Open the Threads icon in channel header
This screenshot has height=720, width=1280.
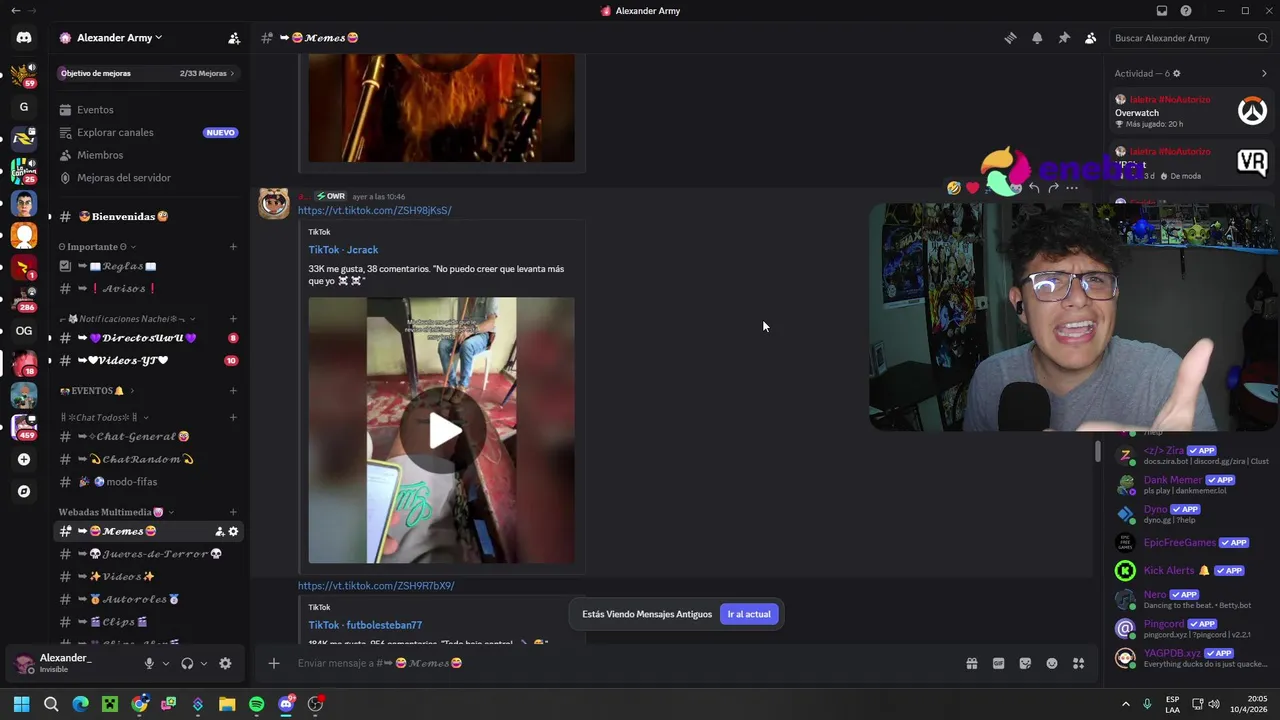point(1010,38)
